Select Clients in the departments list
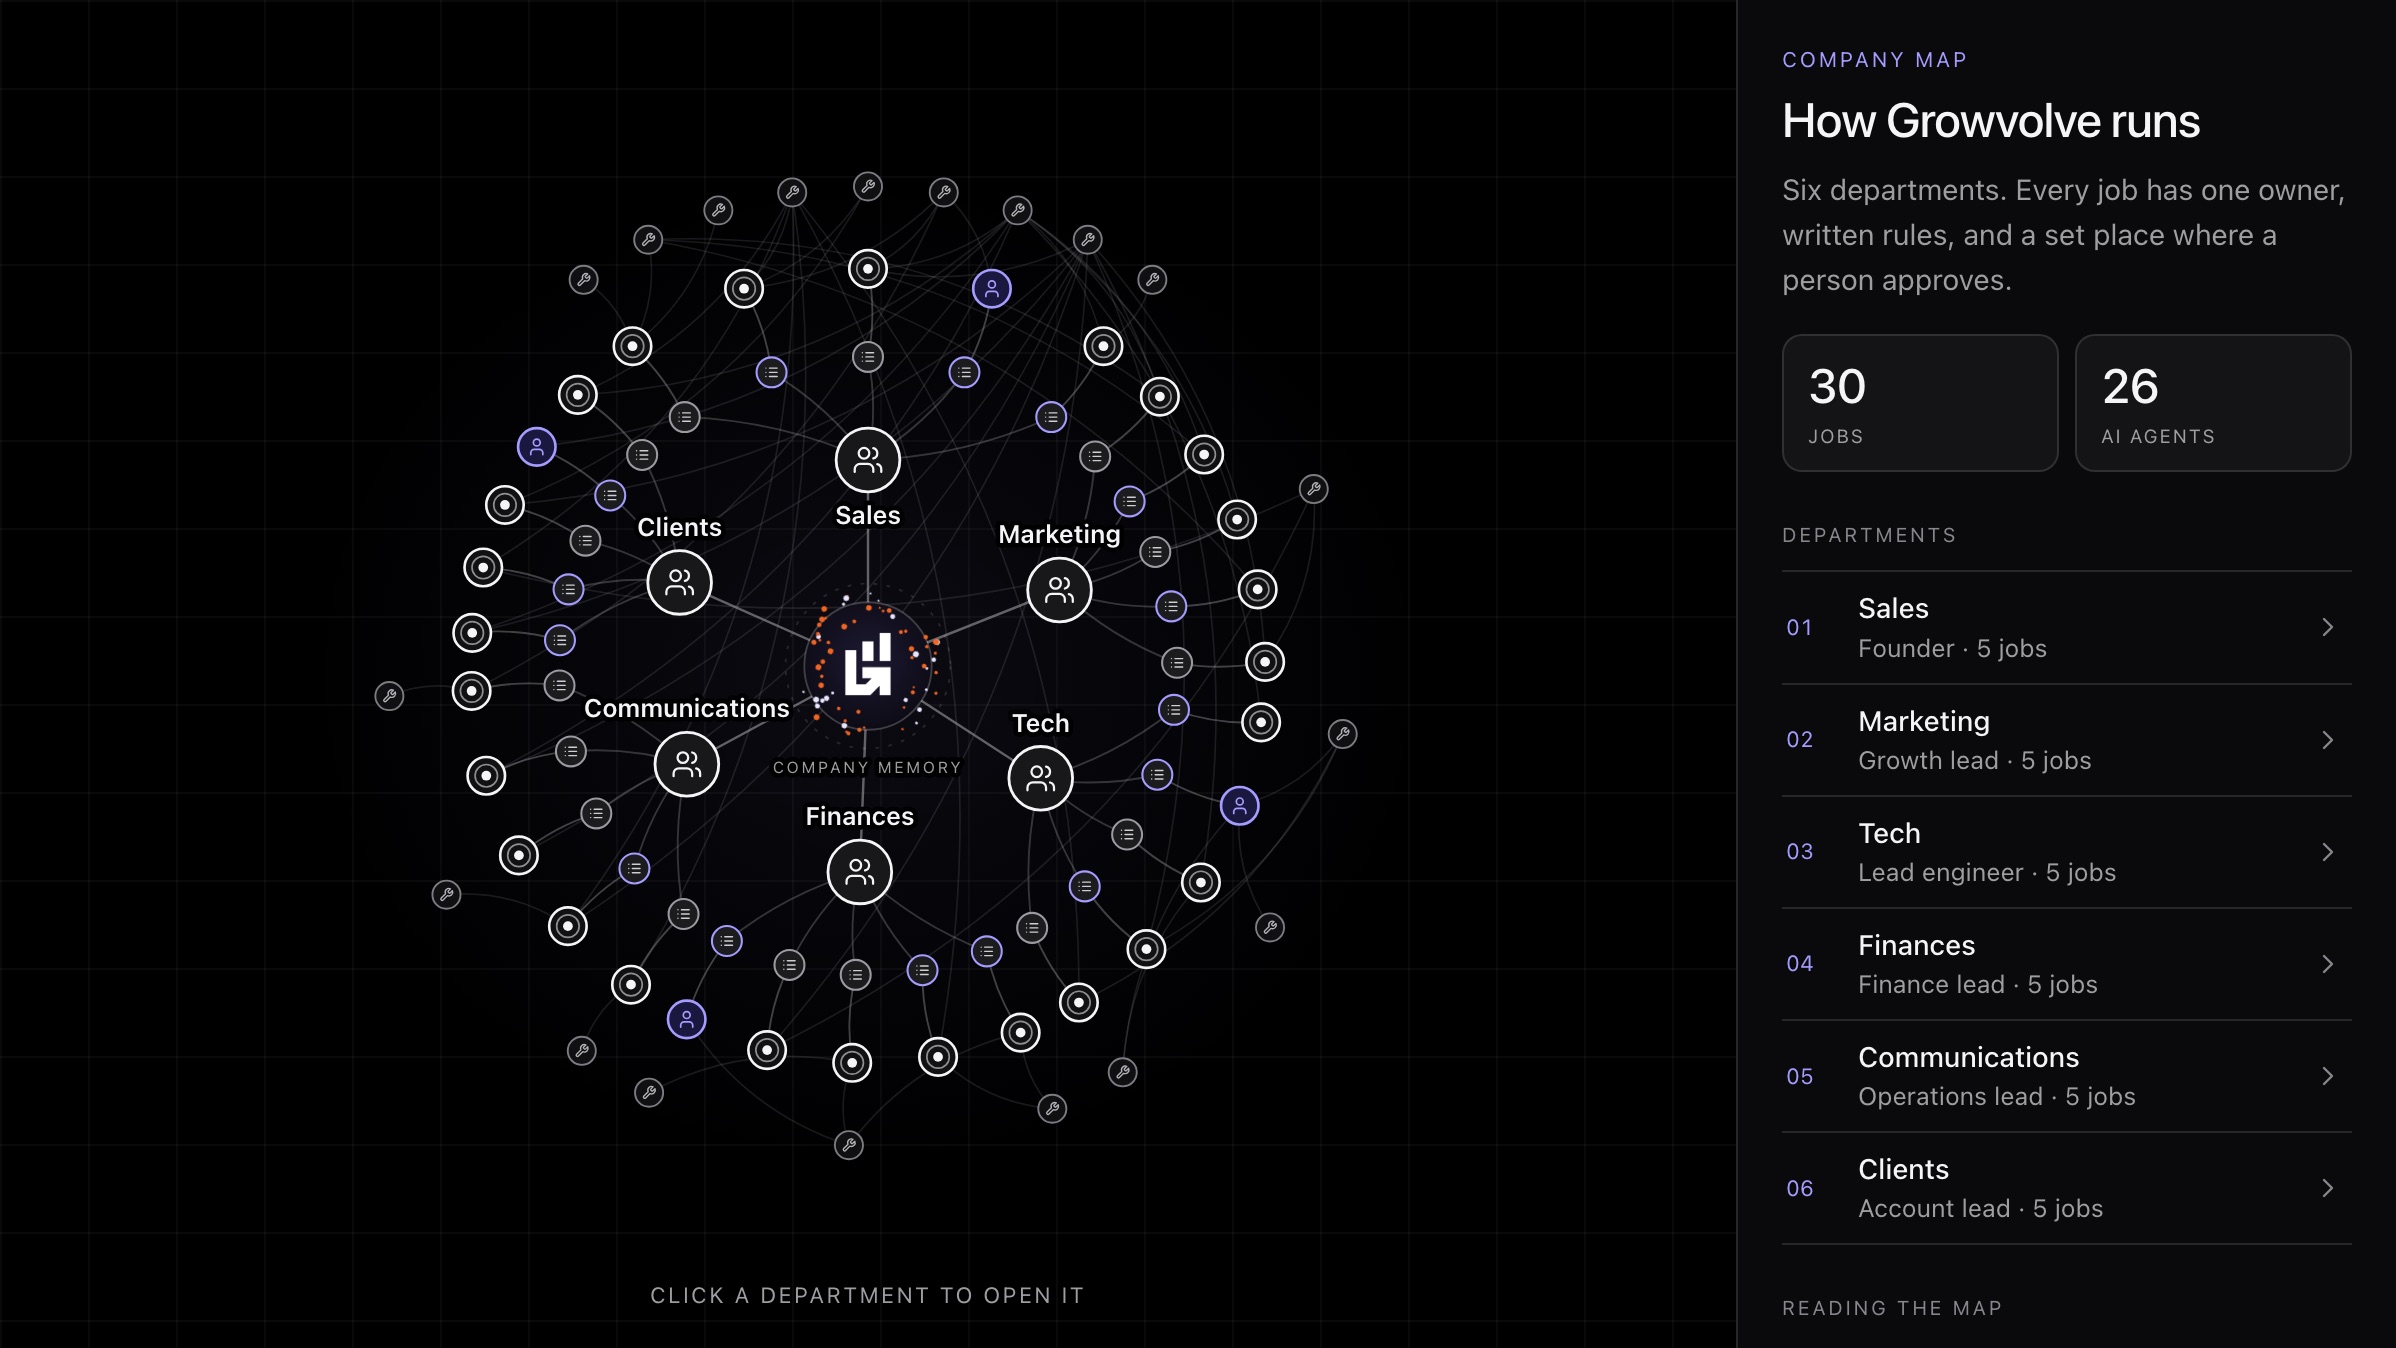Image resolution: width=2396 pixels, height=1348 pixels. coord(2066,1188)
